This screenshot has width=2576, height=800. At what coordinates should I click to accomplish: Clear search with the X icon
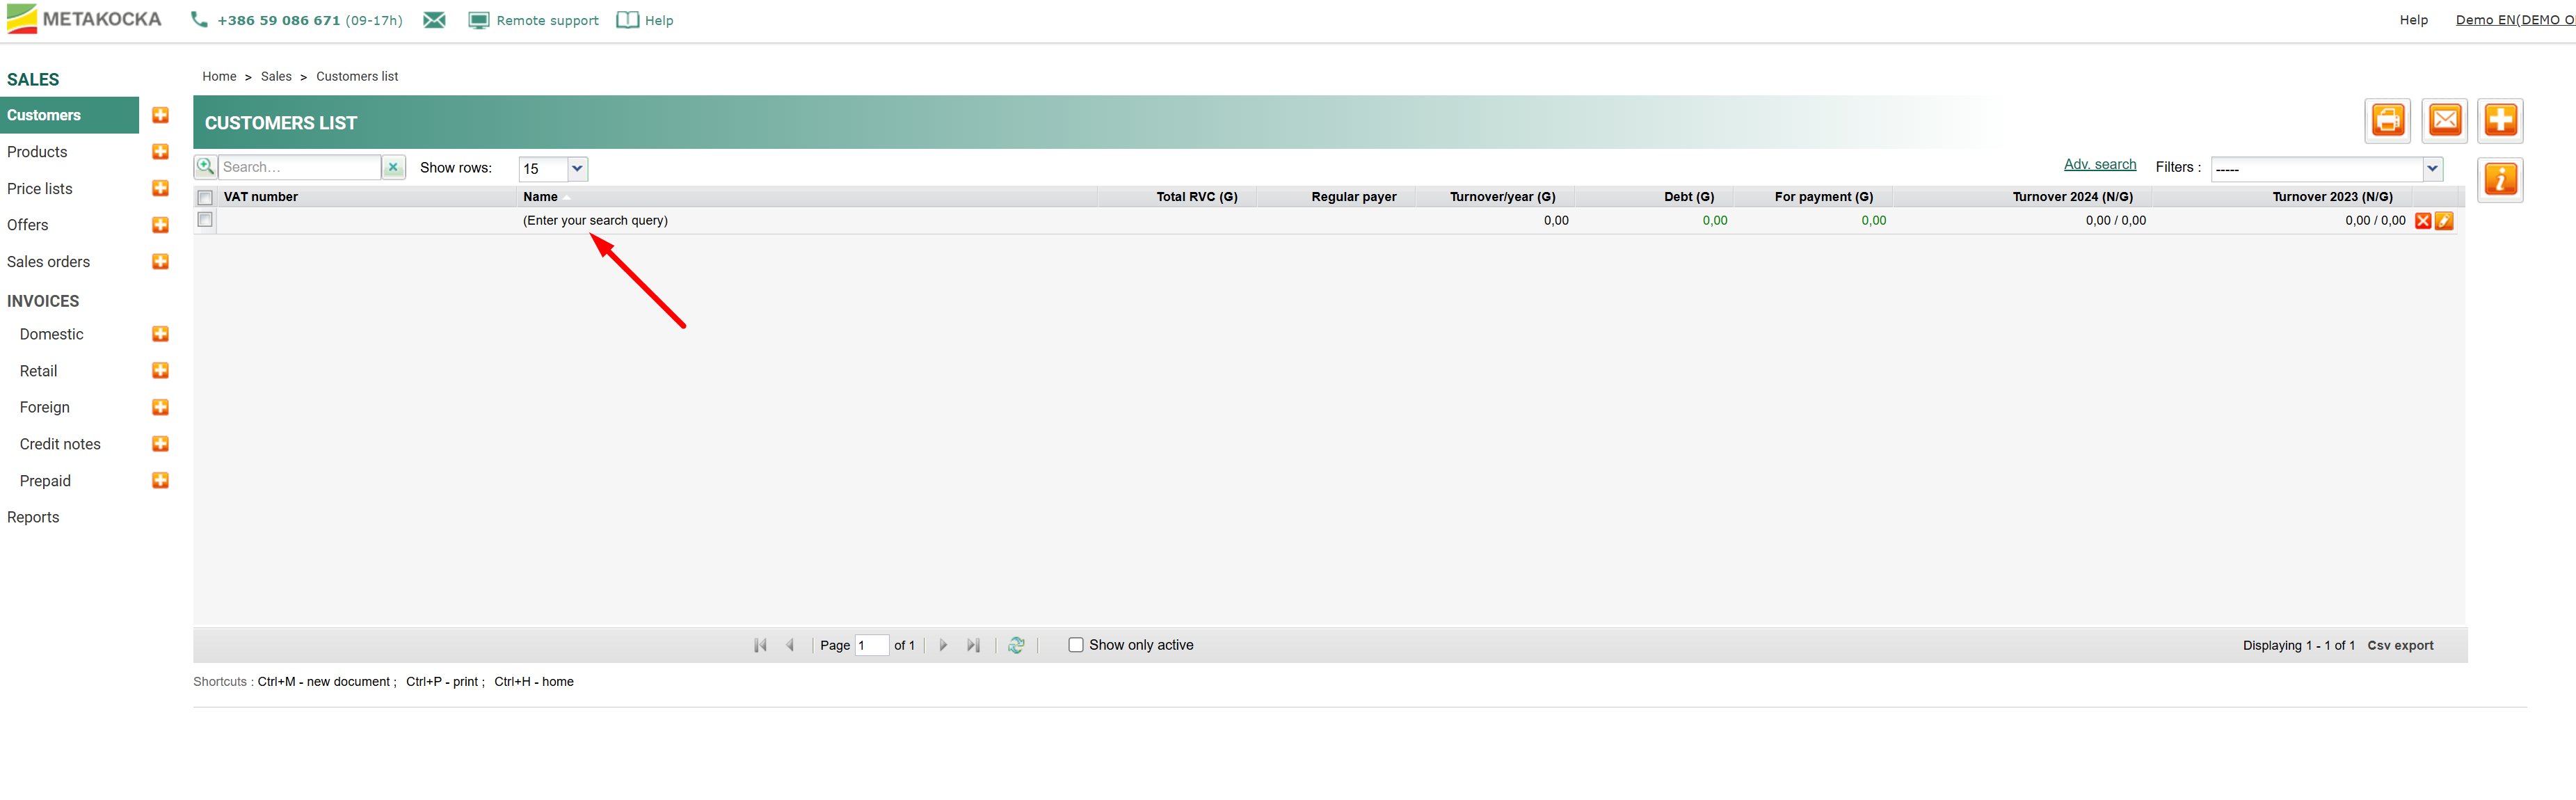click(x=394, y=168)
